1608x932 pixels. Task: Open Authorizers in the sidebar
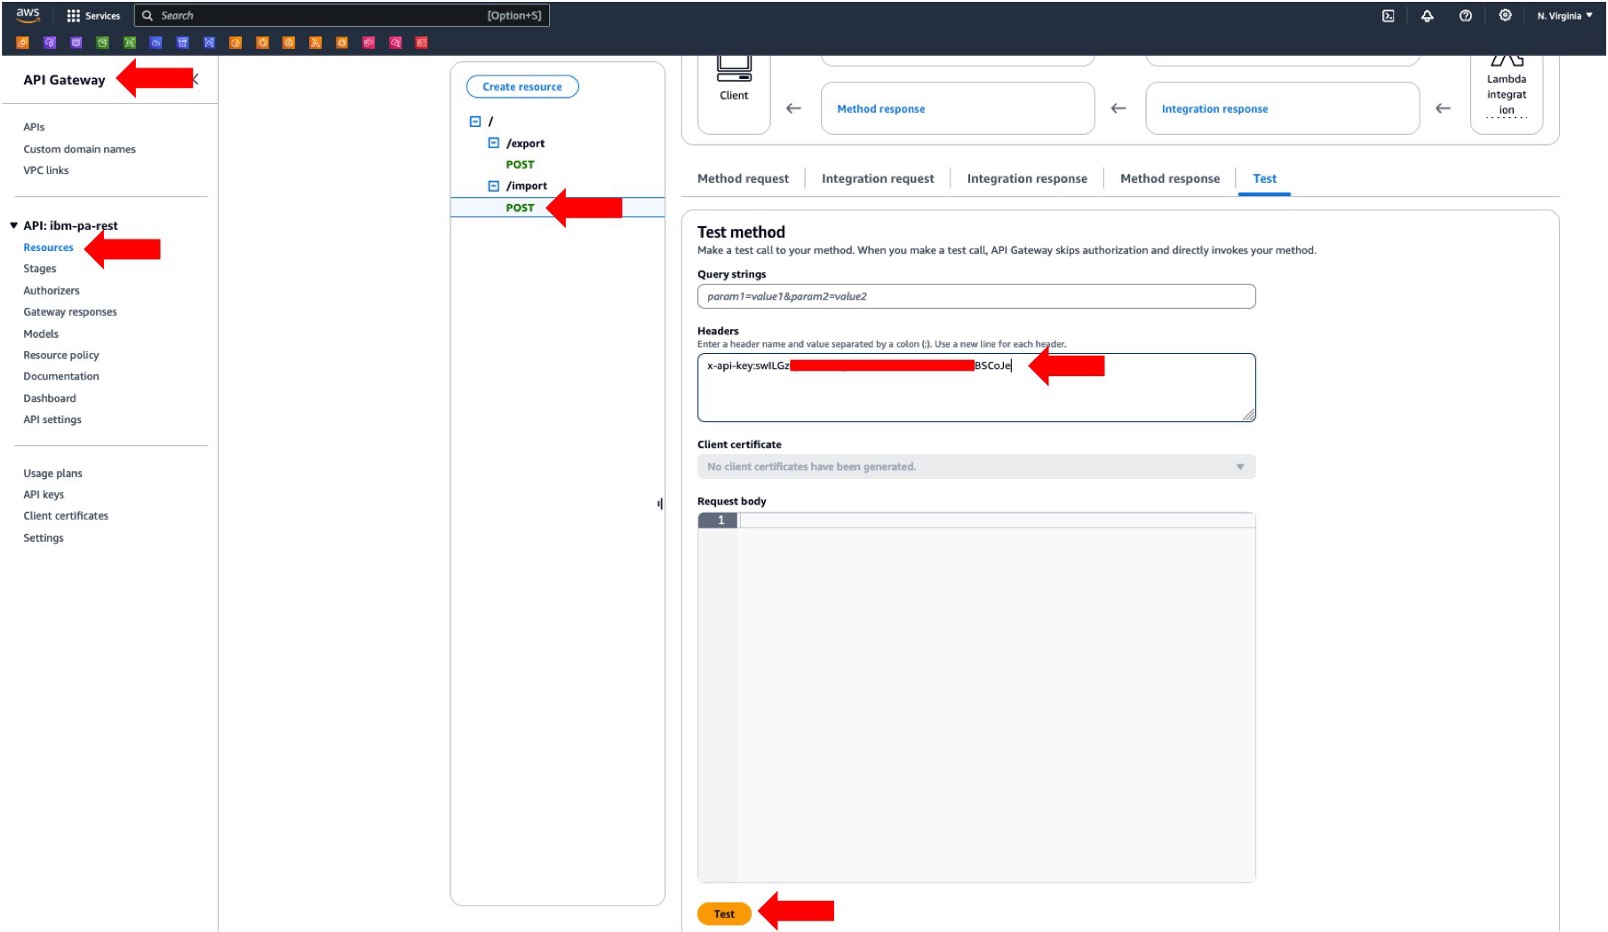51,291
